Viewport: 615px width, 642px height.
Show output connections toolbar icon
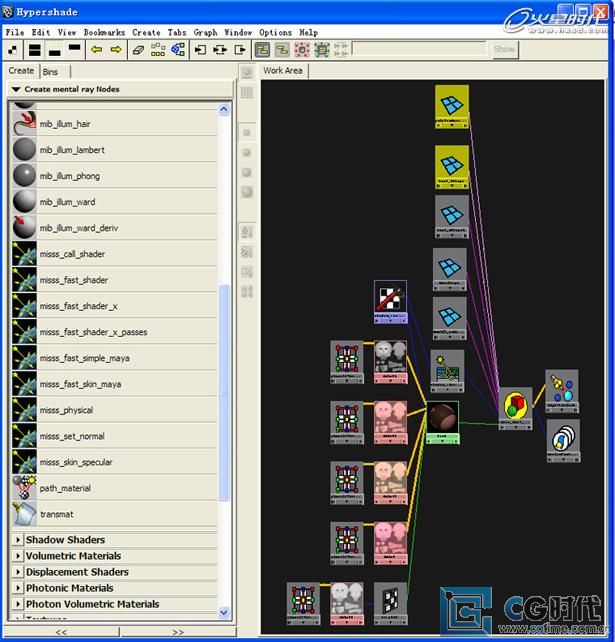click(240, 50)
